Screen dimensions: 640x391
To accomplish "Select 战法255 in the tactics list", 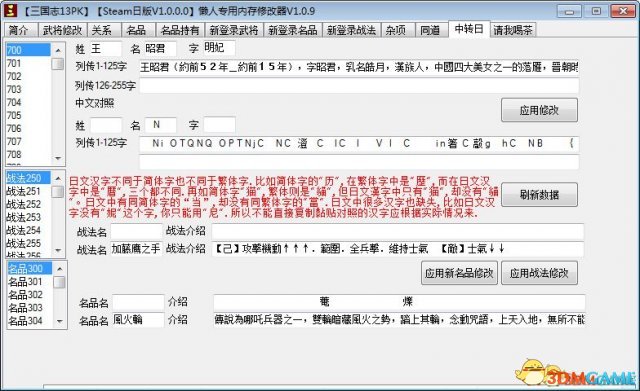I will 28,243.
